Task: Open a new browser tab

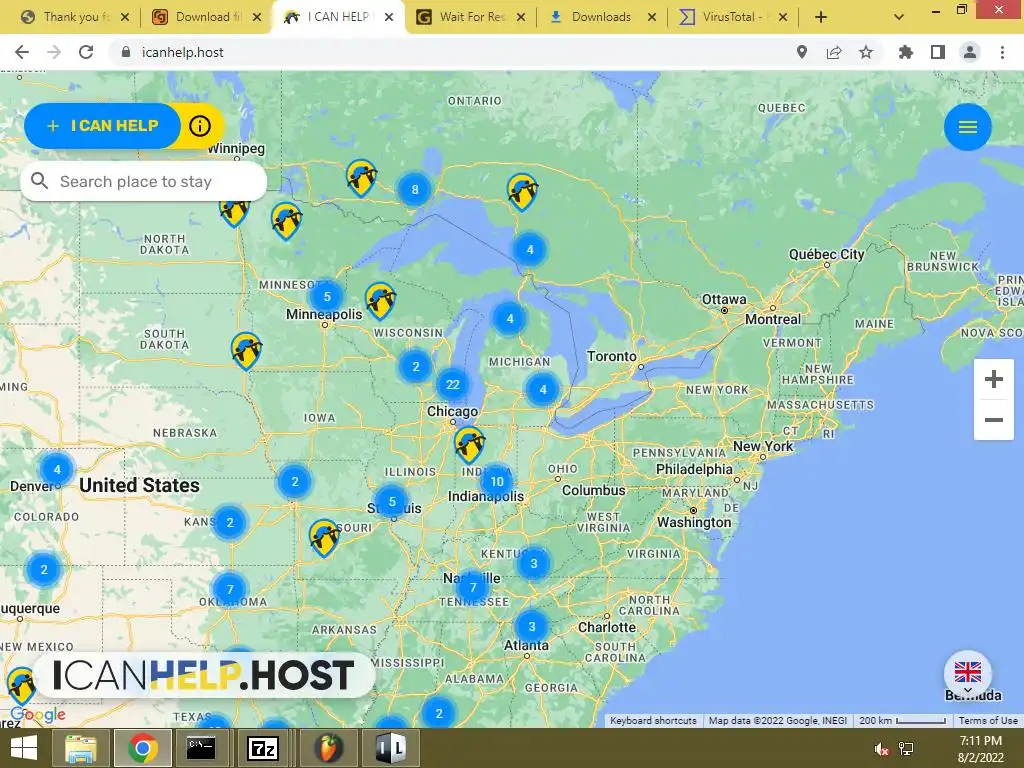Action: click(x=821, y=17)
